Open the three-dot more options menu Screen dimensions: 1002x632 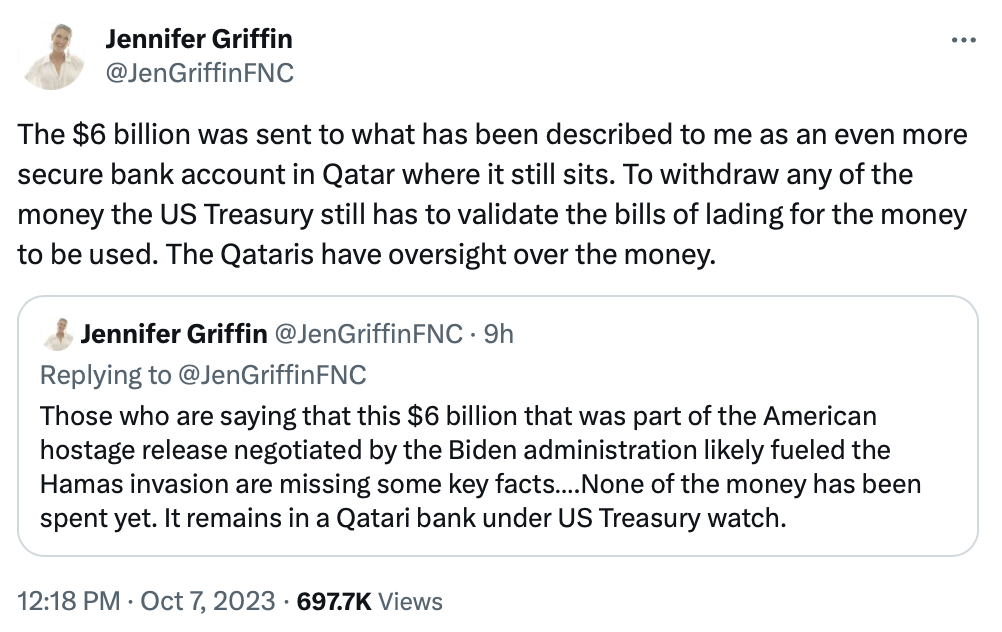pos(962,41)
